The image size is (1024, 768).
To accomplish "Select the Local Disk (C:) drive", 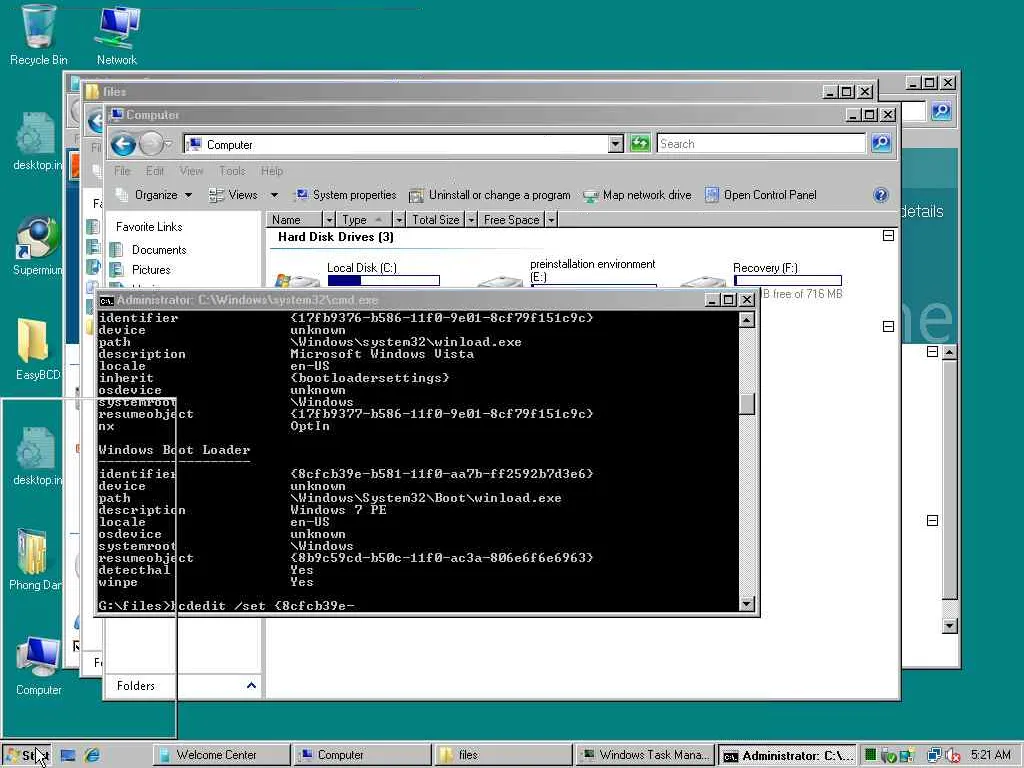I will 358,274.
